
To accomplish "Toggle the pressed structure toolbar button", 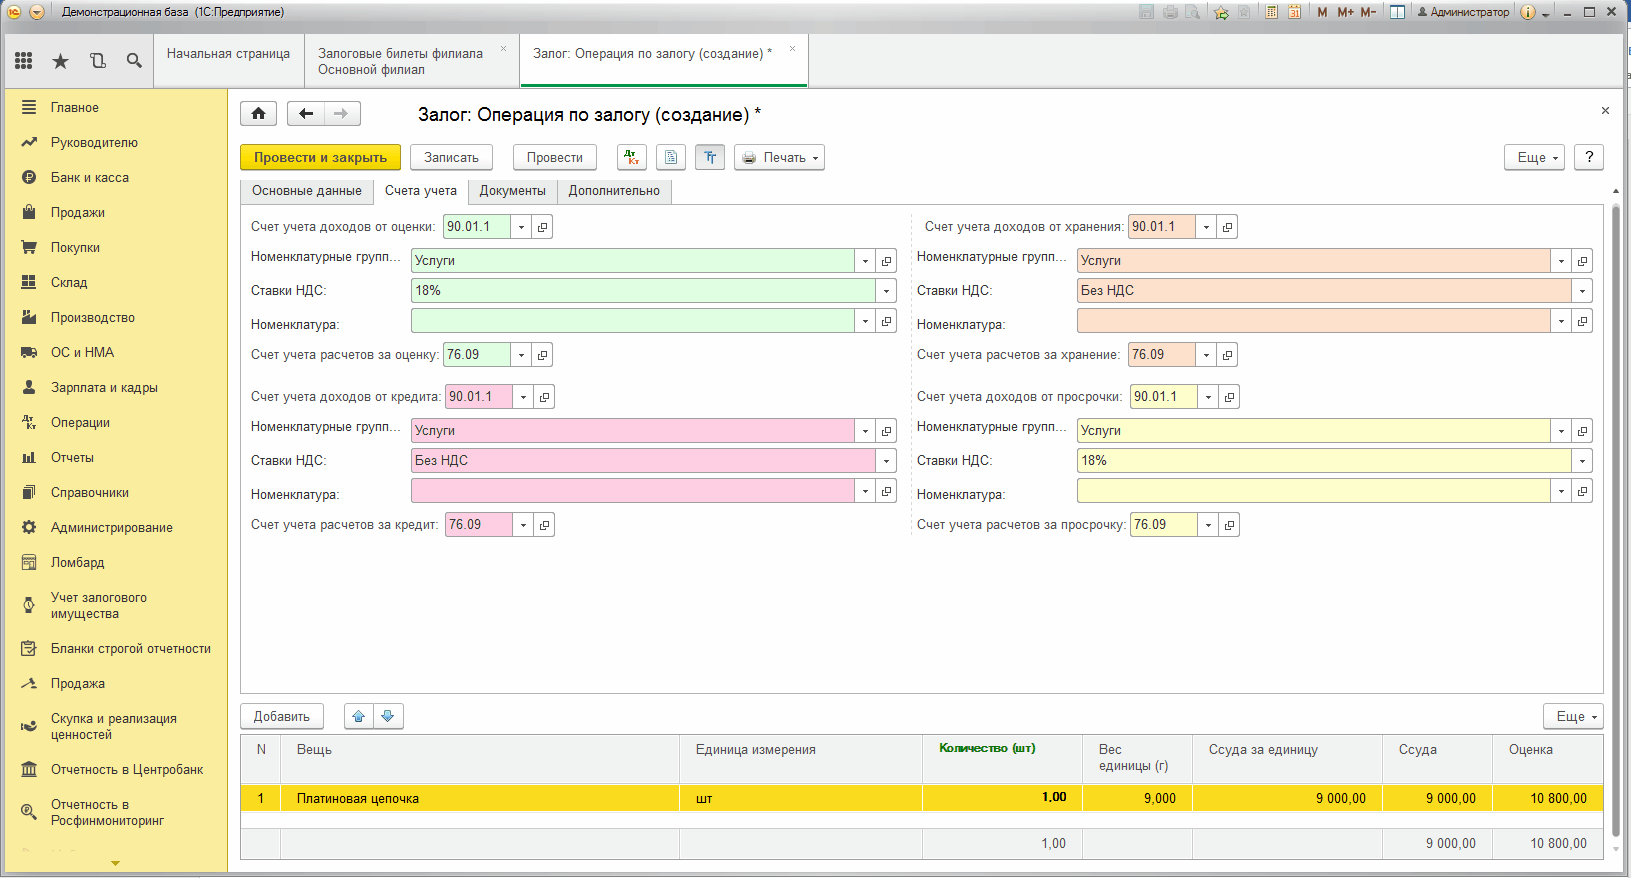I will tap(710, 157).
